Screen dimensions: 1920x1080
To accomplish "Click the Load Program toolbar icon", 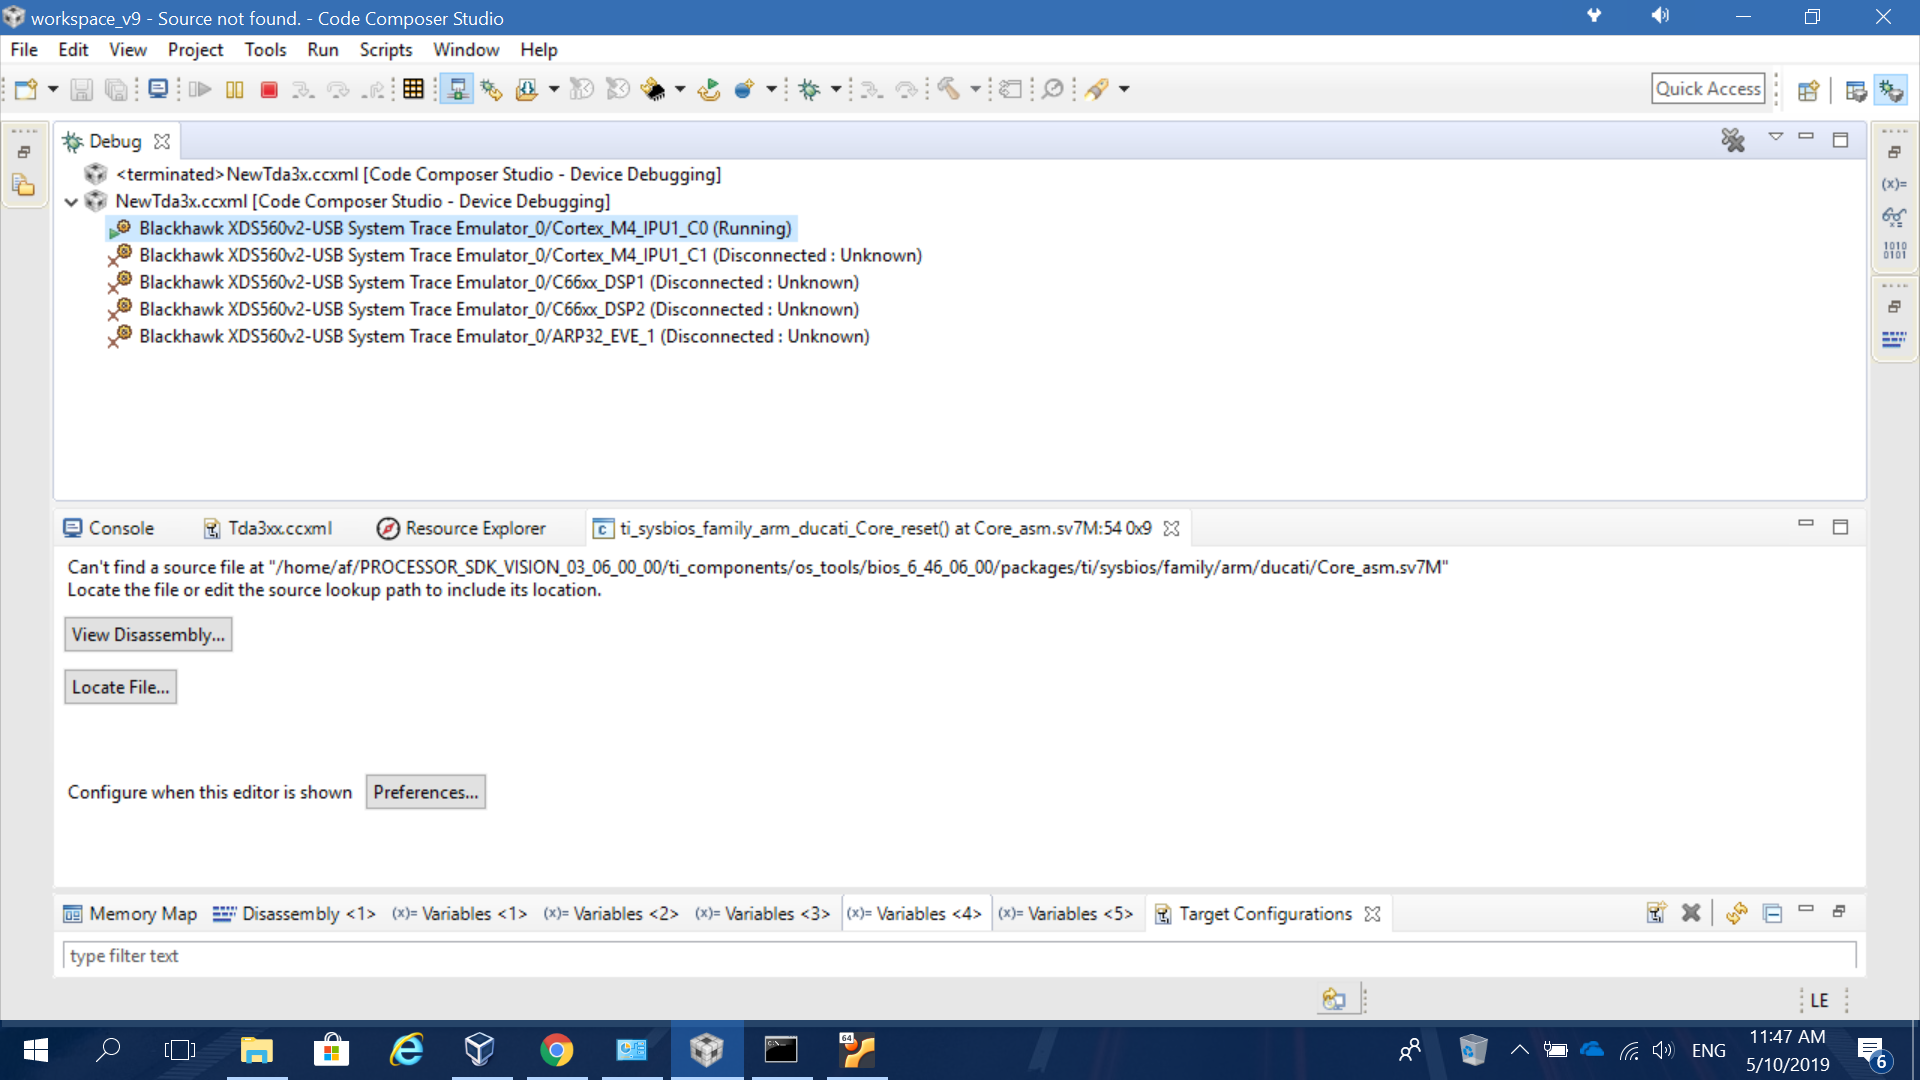I will [526, 89].
